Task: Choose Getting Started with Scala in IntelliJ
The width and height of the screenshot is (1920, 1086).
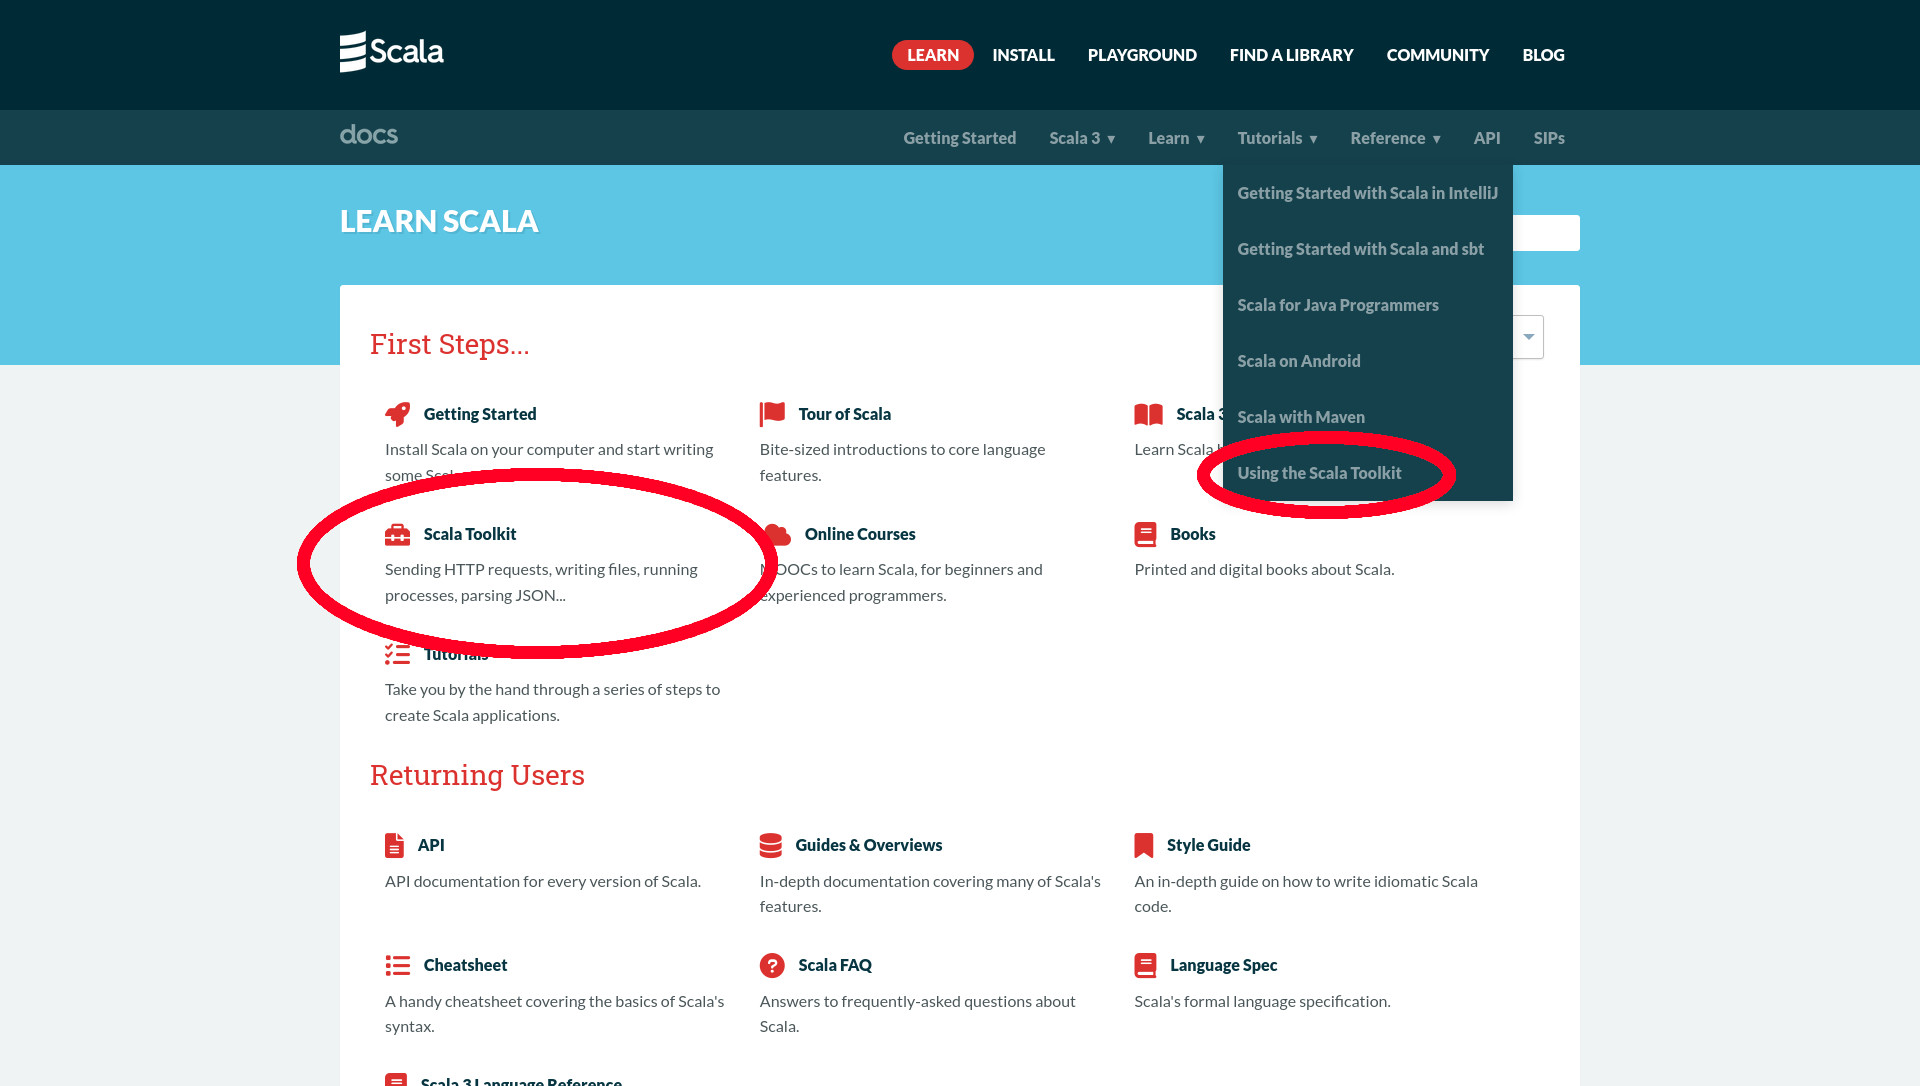Action: (1367, 193)
